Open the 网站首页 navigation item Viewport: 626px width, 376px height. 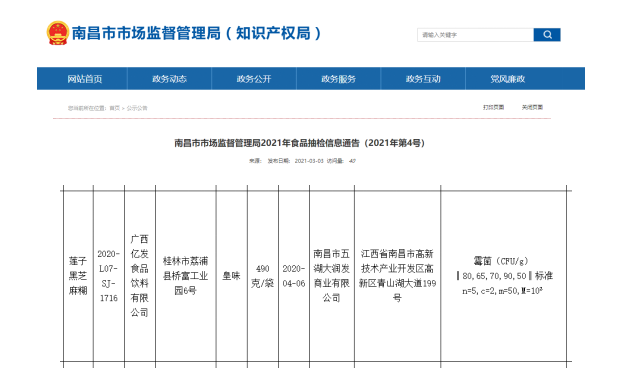click(x=84, y=79)
